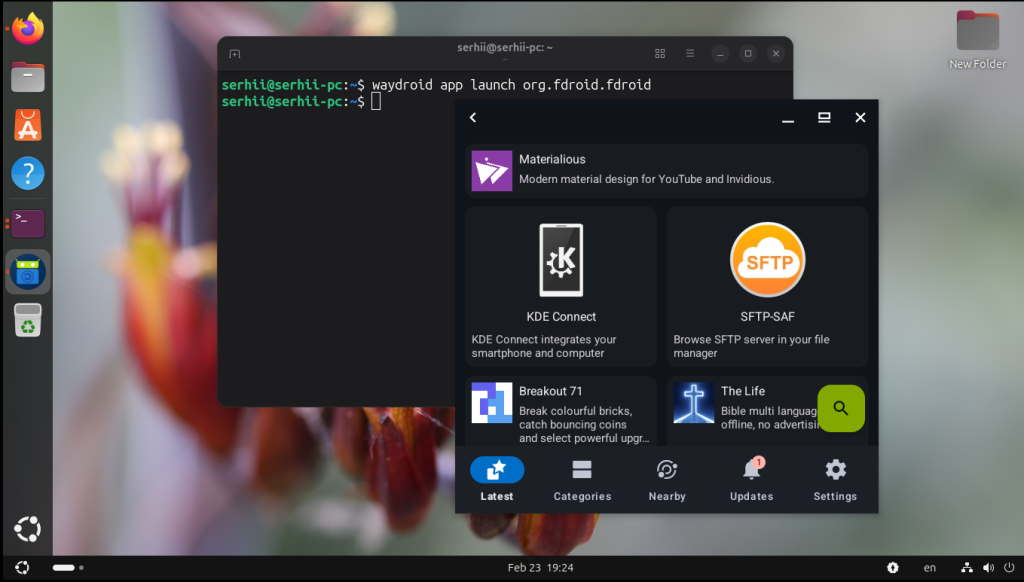Click the terminal view grid button
The image size is (1024, 582).
click(660, 53)
